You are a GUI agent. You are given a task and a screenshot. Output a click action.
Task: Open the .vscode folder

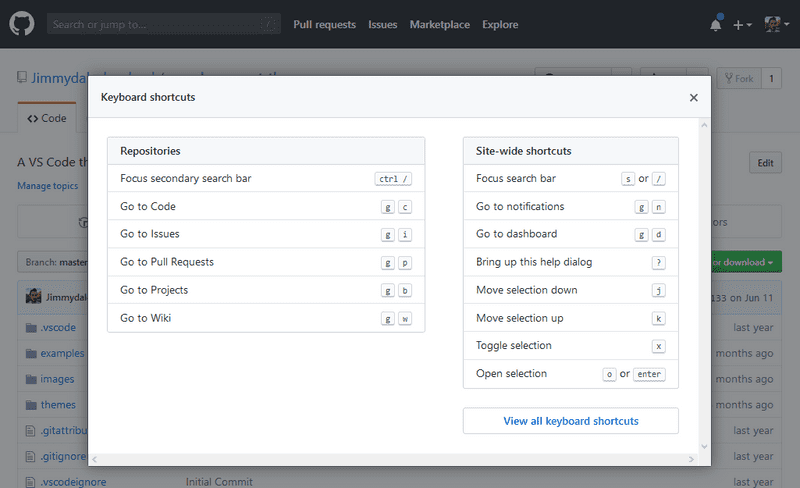[x=58, y=328]
